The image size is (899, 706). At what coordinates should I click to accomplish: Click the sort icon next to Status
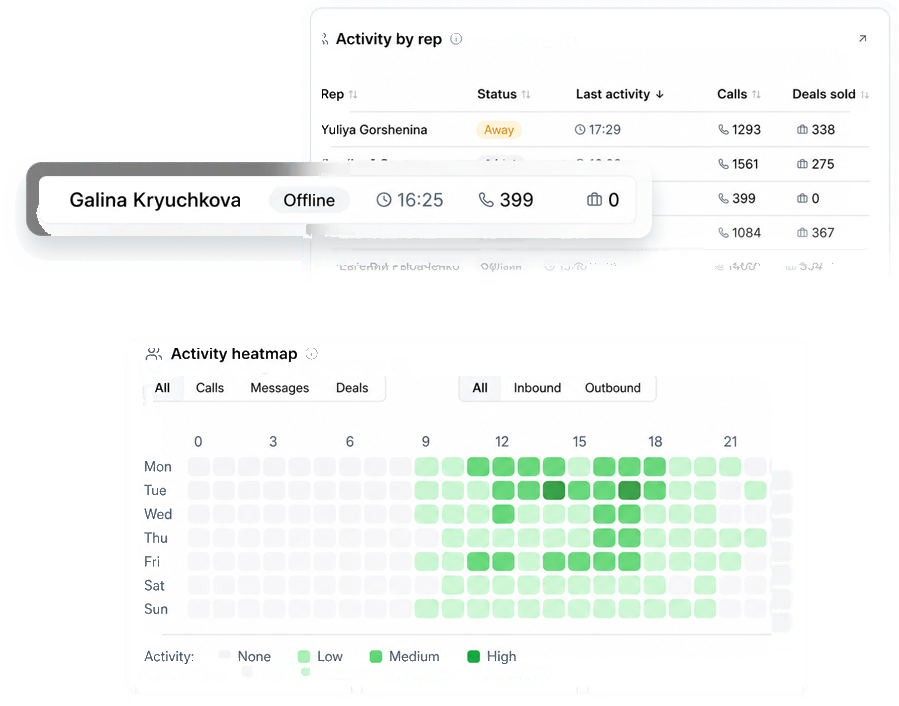(526, 94)
